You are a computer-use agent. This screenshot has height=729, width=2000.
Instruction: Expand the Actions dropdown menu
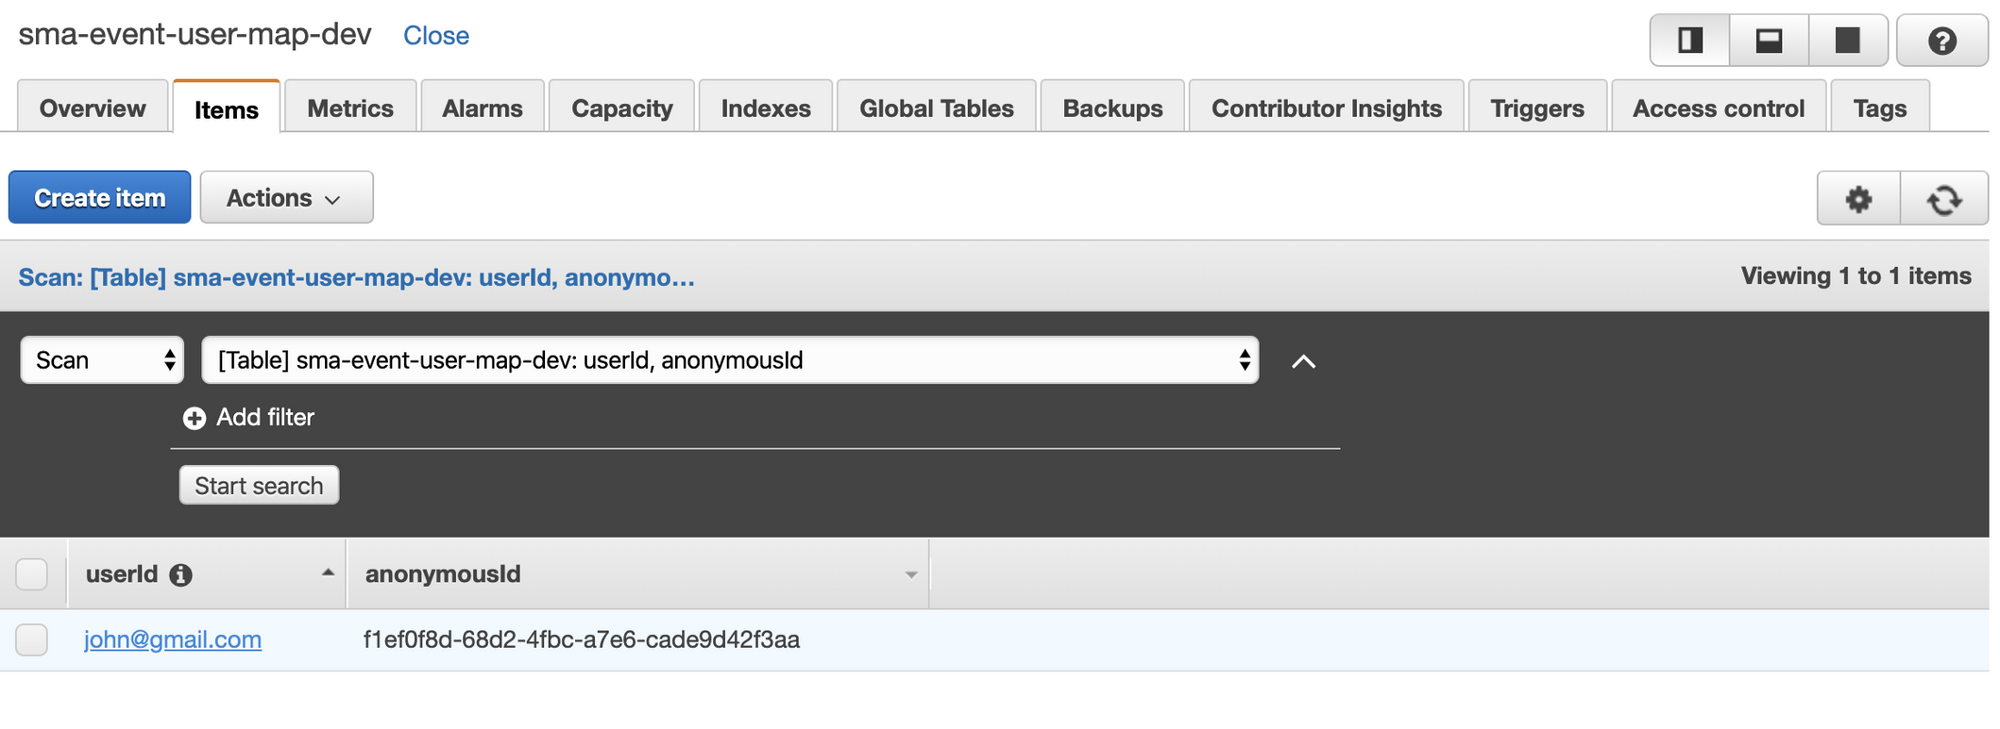[286, 198]
